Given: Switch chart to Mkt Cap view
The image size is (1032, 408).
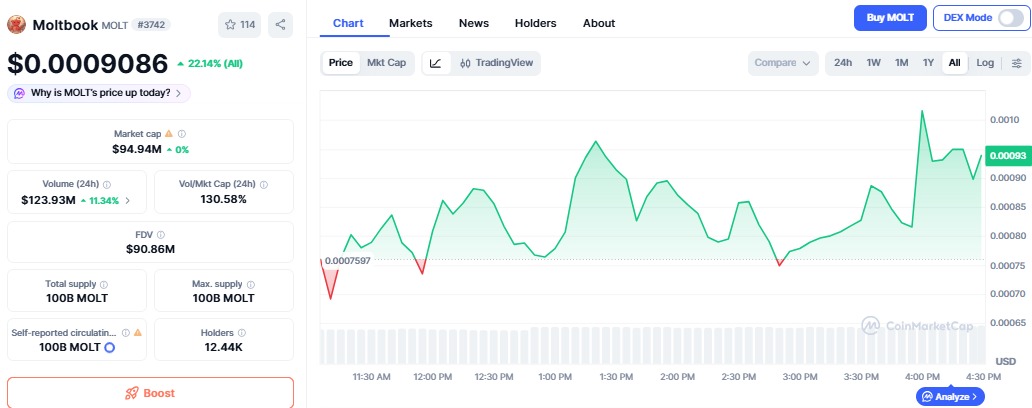Looking at the screenshot, I should (x=386, y=63).
